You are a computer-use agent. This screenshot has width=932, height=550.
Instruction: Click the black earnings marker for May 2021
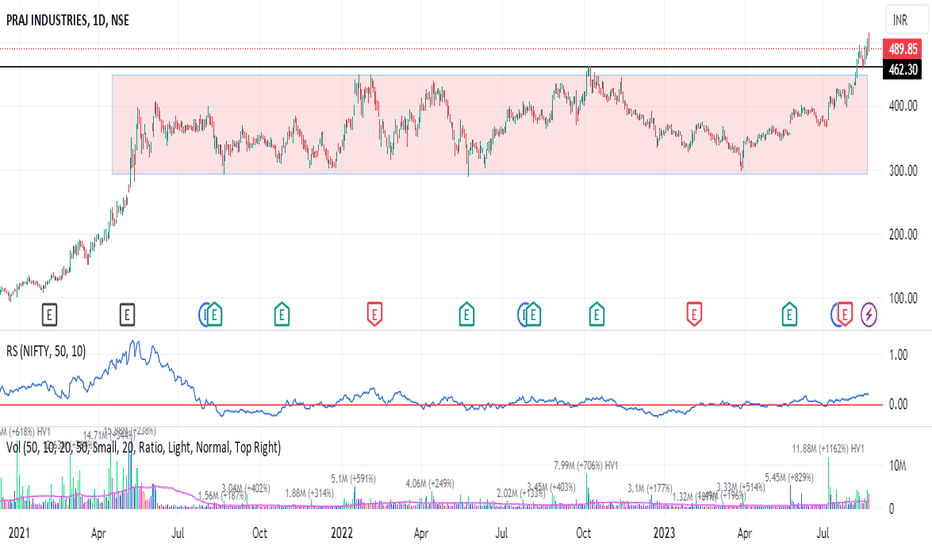[127, 315]
